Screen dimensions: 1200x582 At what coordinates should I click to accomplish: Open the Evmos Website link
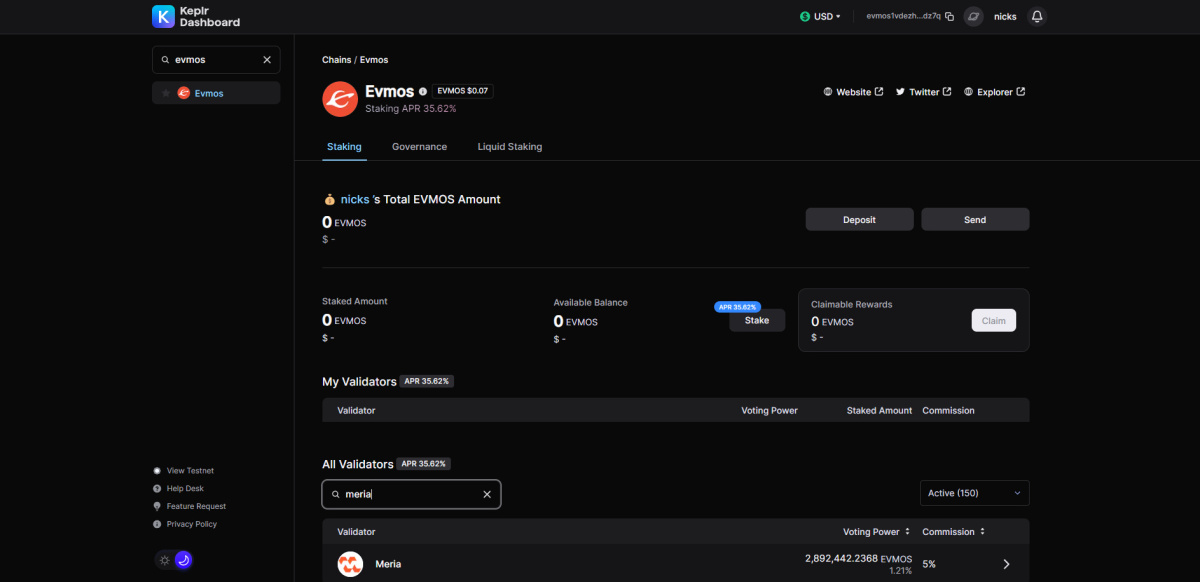pyautogui.click(x=853, y=92)
